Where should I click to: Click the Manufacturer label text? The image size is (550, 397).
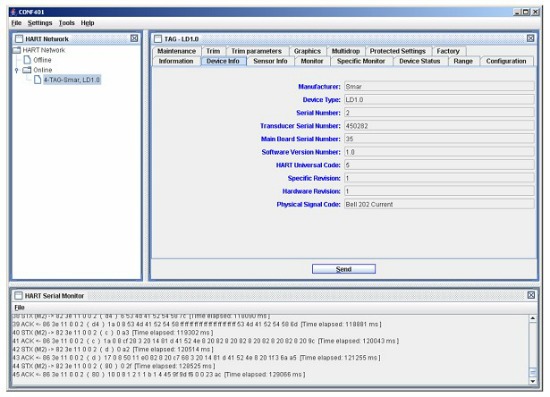(319, 87)
